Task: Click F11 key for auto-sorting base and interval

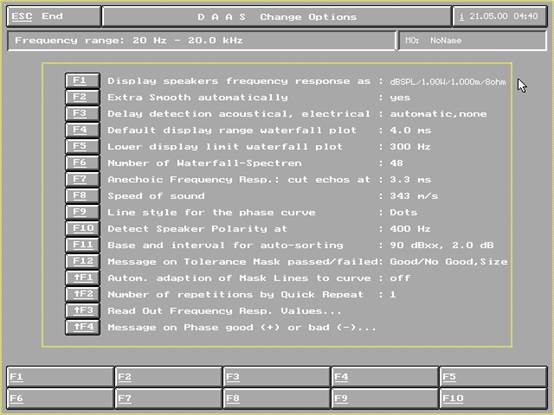Action: (82, 245)
